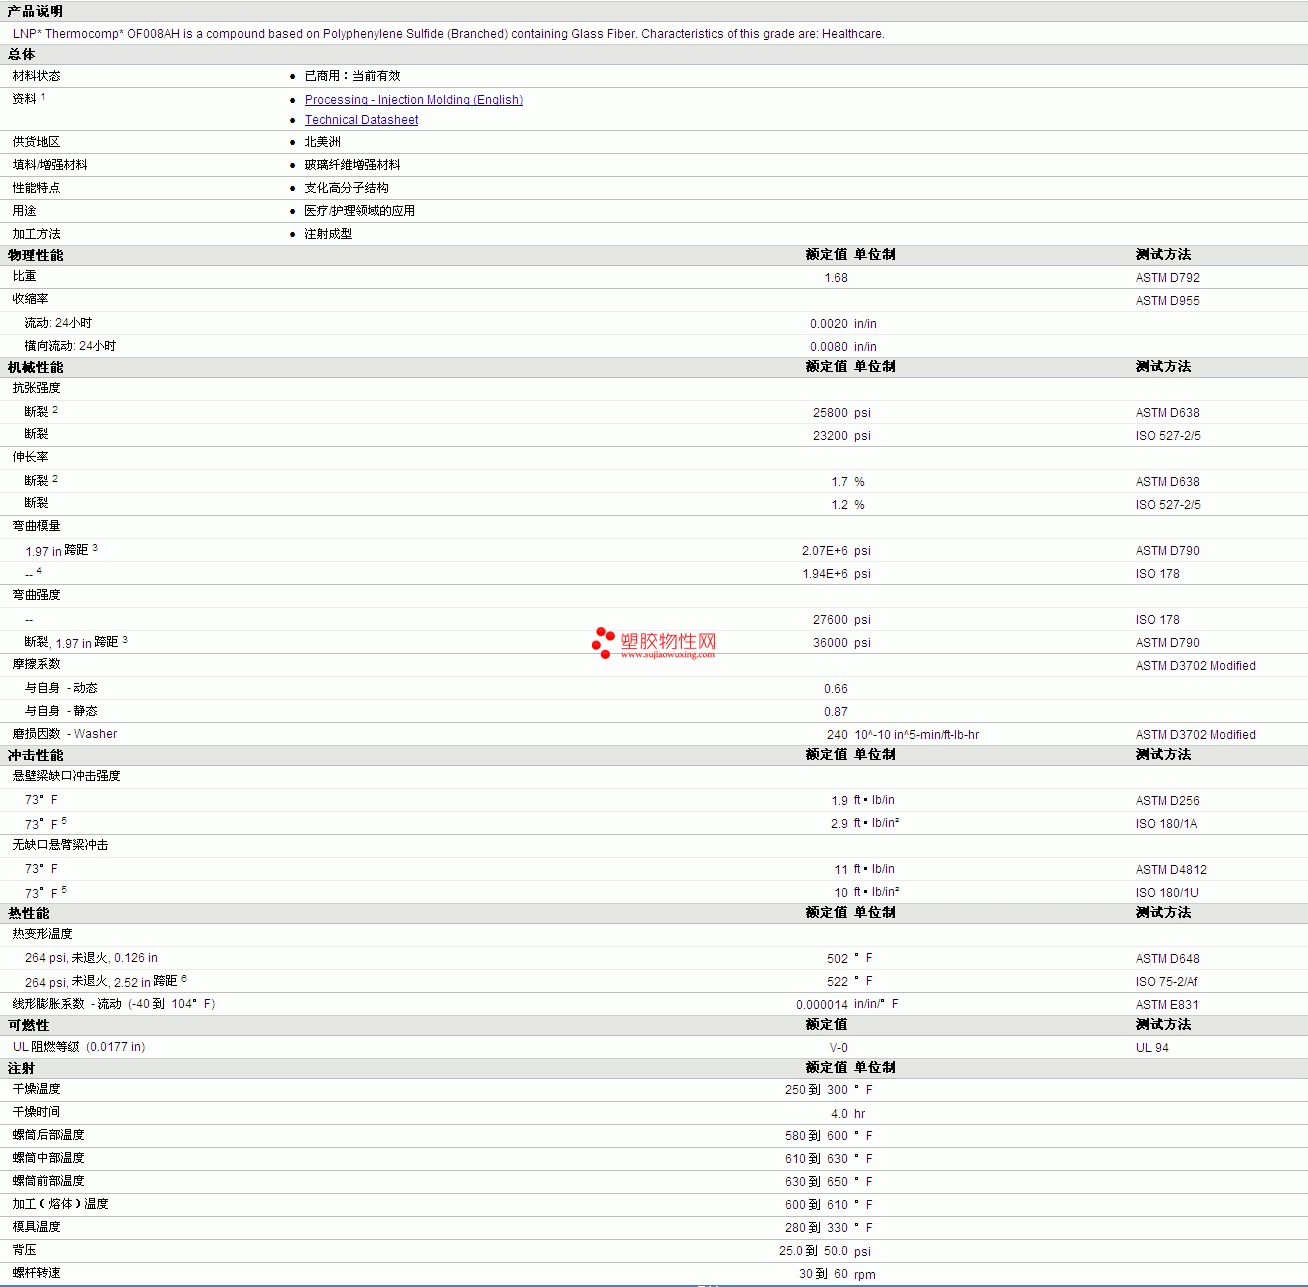The width and height of the screenshot is (1308, 1287).
Task: Click the 加工（熔体）温度 row label
Action: (x=60, y=1204)
